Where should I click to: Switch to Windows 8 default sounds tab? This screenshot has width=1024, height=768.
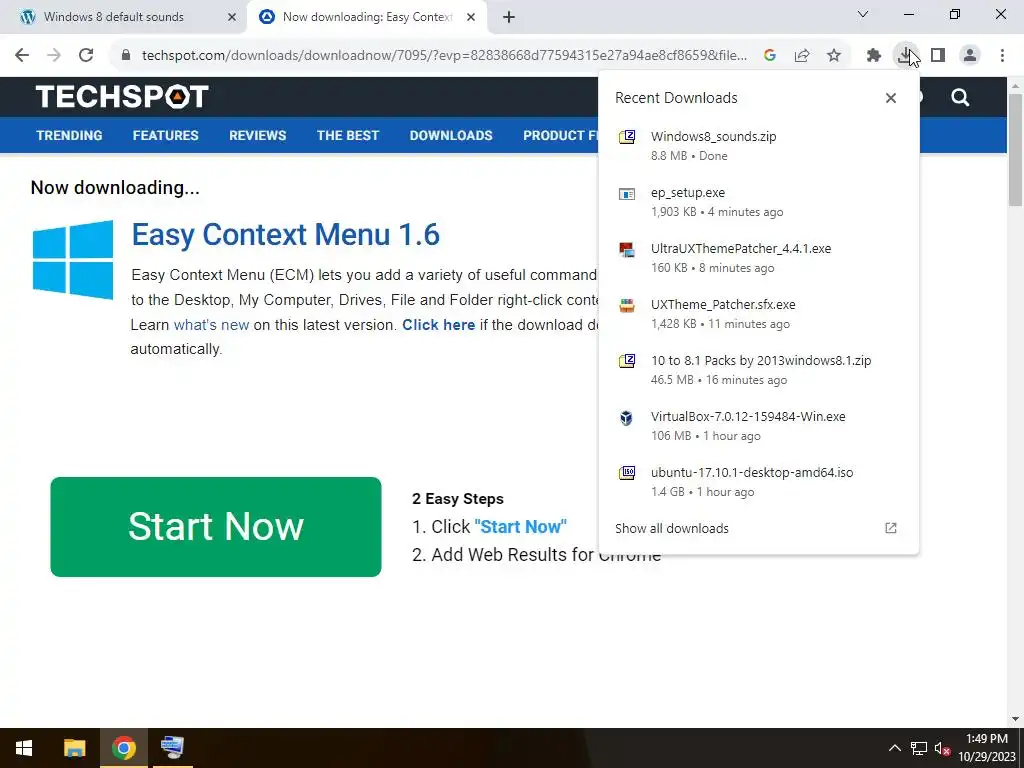point(123,17)
